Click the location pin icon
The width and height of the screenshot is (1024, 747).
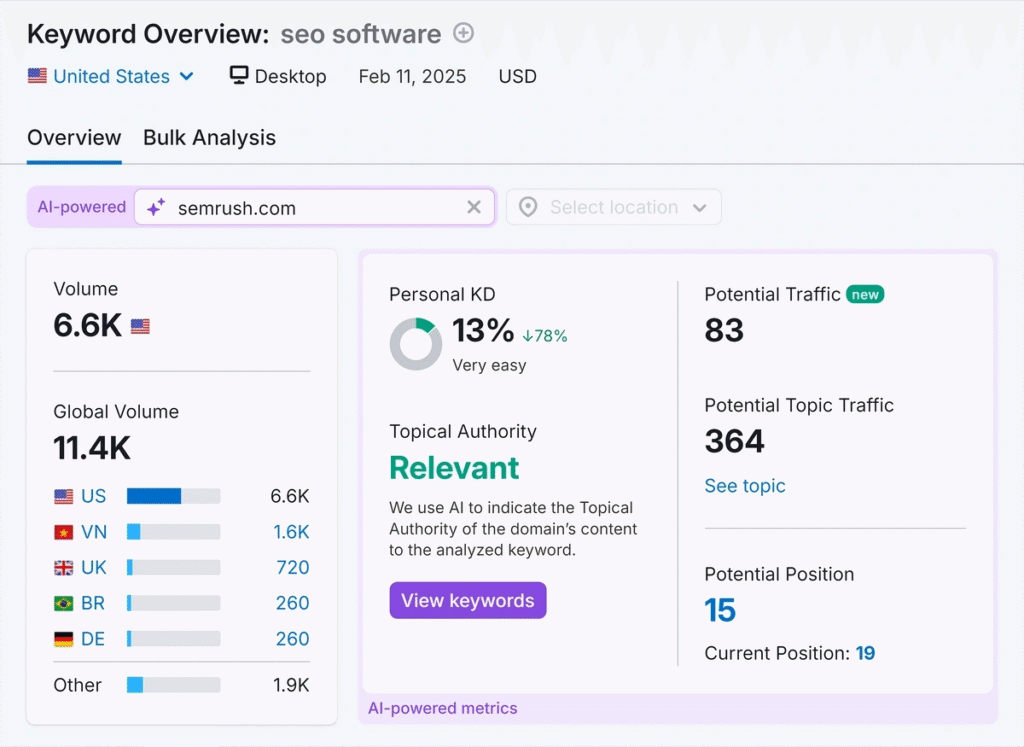tap(528, 207)
